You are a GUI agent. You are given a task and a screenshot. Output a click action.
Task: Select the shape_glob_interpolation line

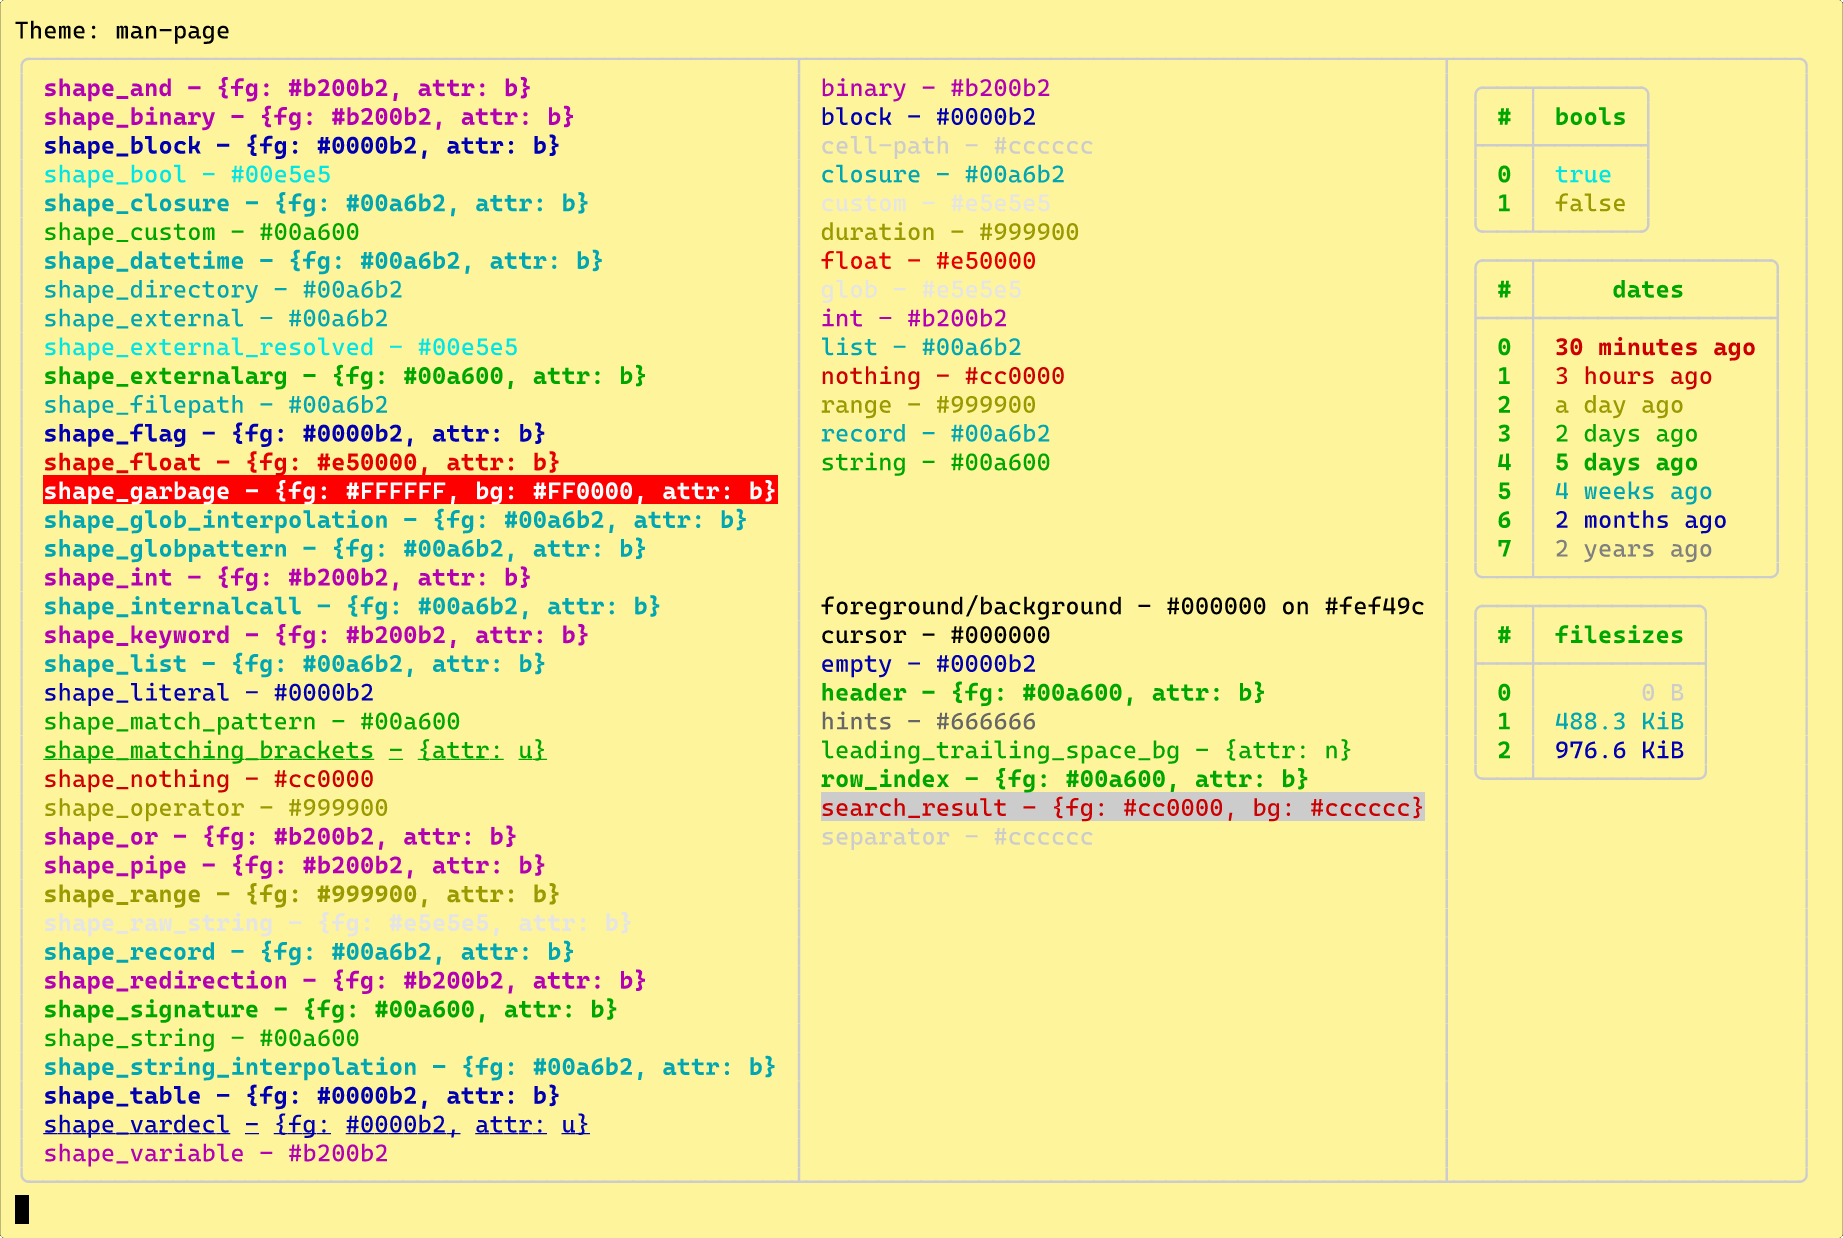[x=395, y=521]
